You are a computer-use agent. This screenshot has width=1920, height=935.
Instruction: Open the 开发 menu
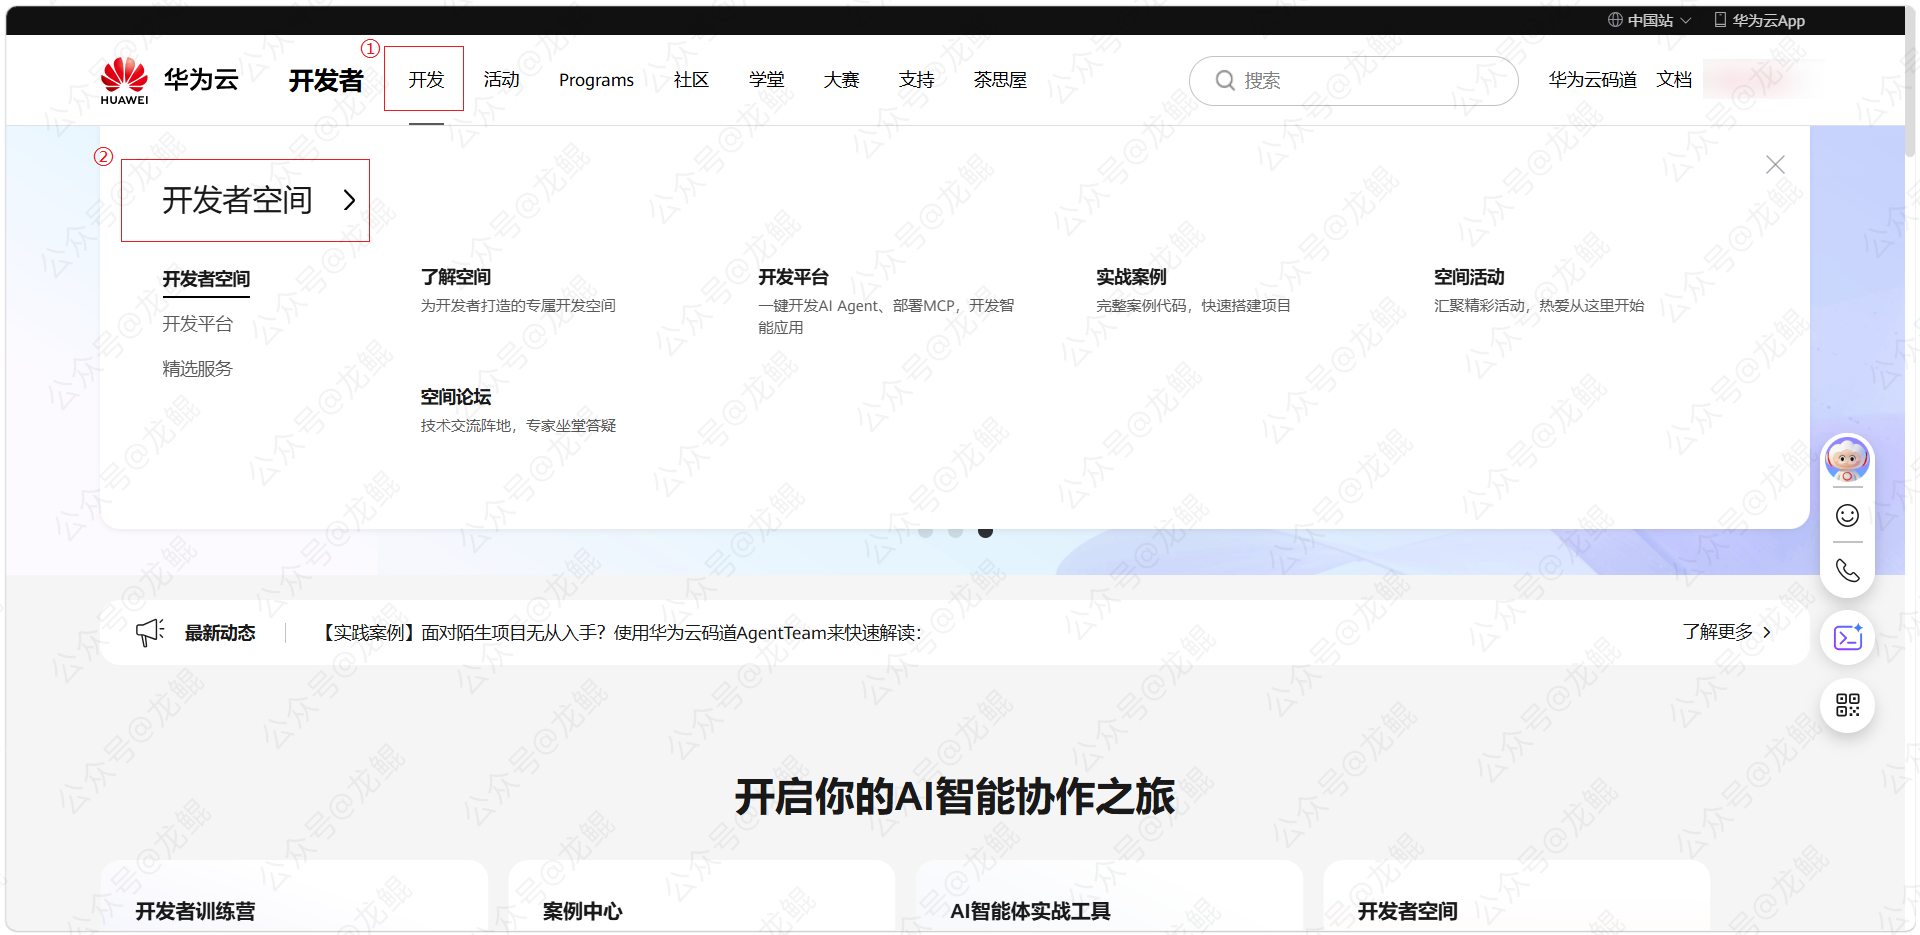coord(426,80)
